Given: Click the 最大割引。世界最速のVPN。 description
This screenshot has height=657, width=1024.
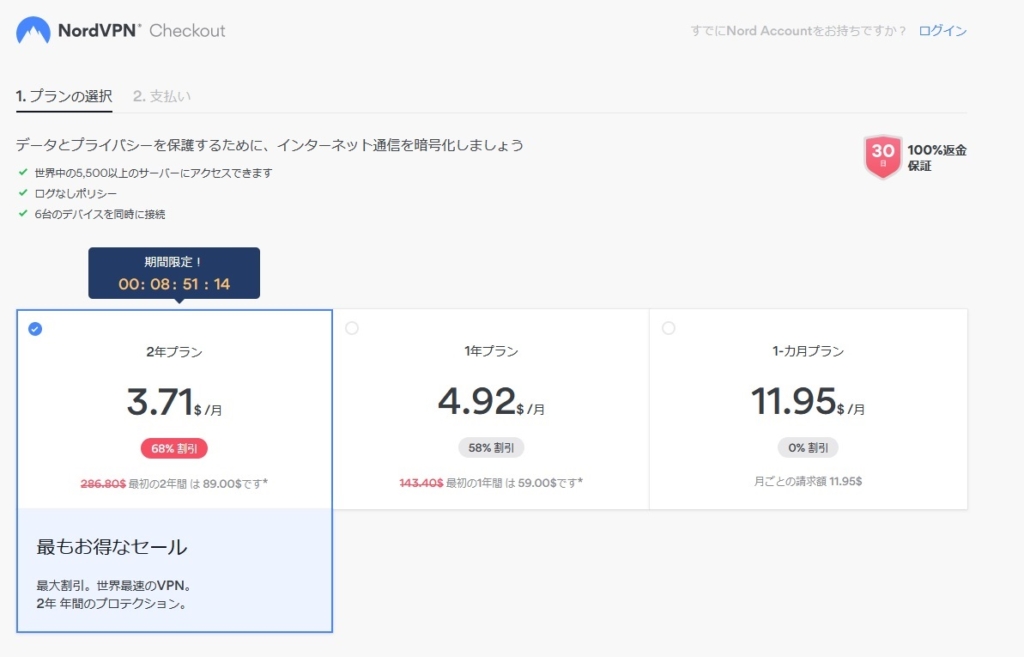Looking at the screenshot, I should tap(114, 586).
